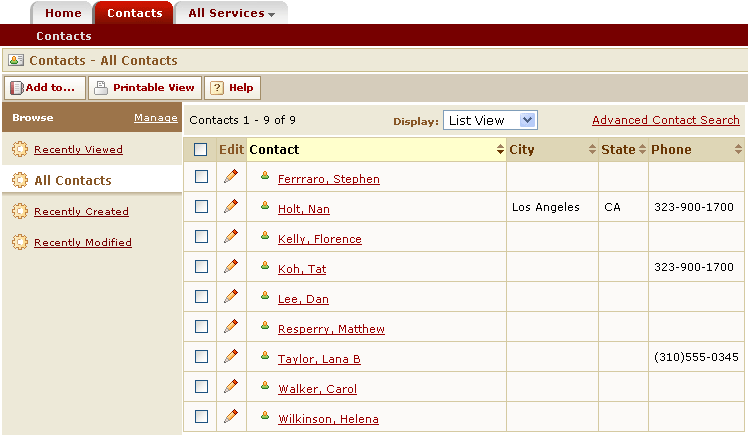
Task: Click the contact card icon in page title
Action: 16,60
